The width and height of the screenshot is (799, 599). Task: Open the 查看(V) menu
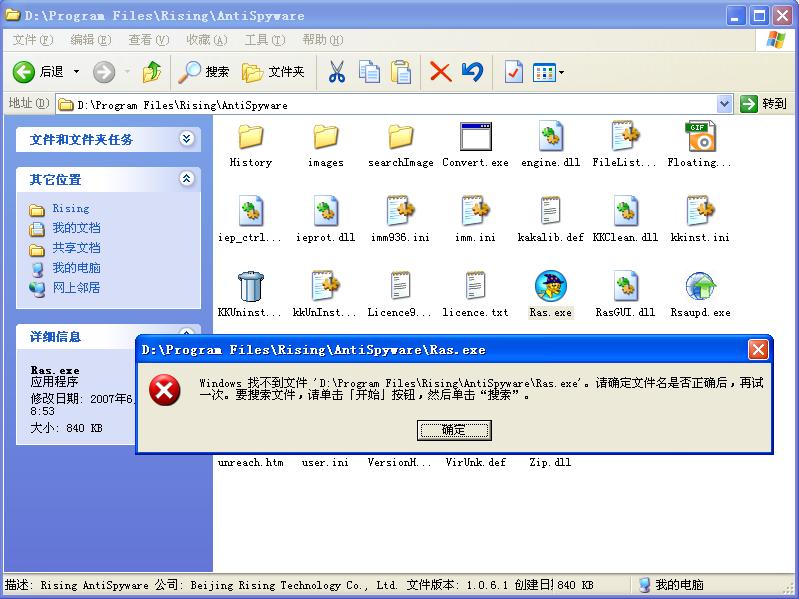(x=149, y=40)
